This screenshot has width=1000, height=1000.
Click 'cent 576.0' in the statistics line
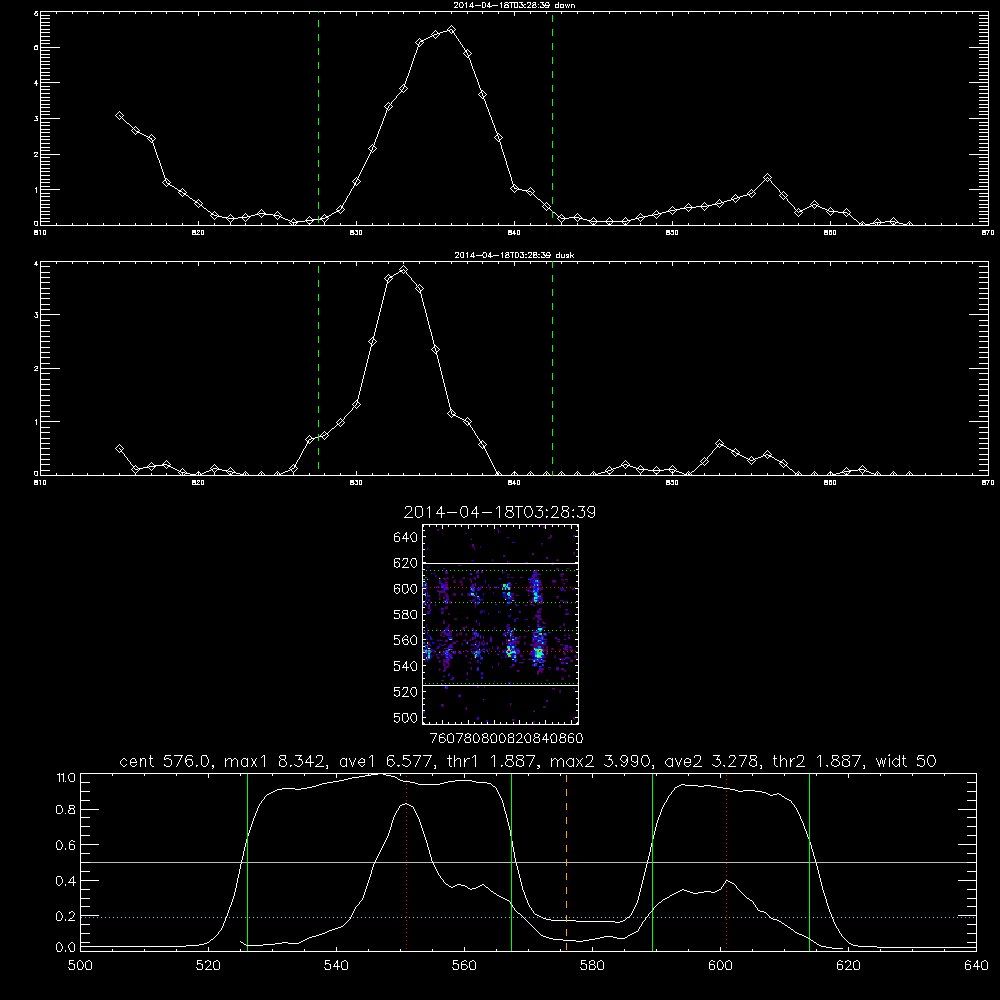point(165,761)
